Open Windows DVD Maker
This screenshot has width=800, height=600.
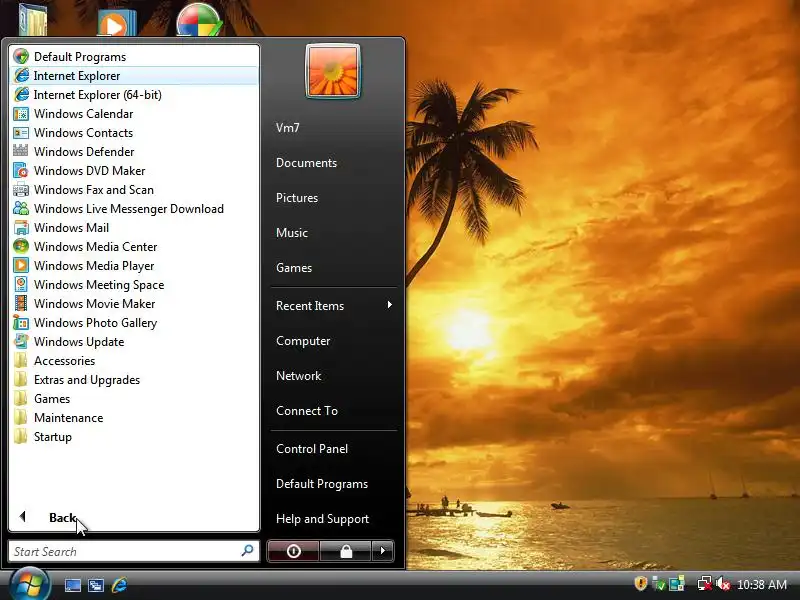pyautogui.click(x=134, y=170)
